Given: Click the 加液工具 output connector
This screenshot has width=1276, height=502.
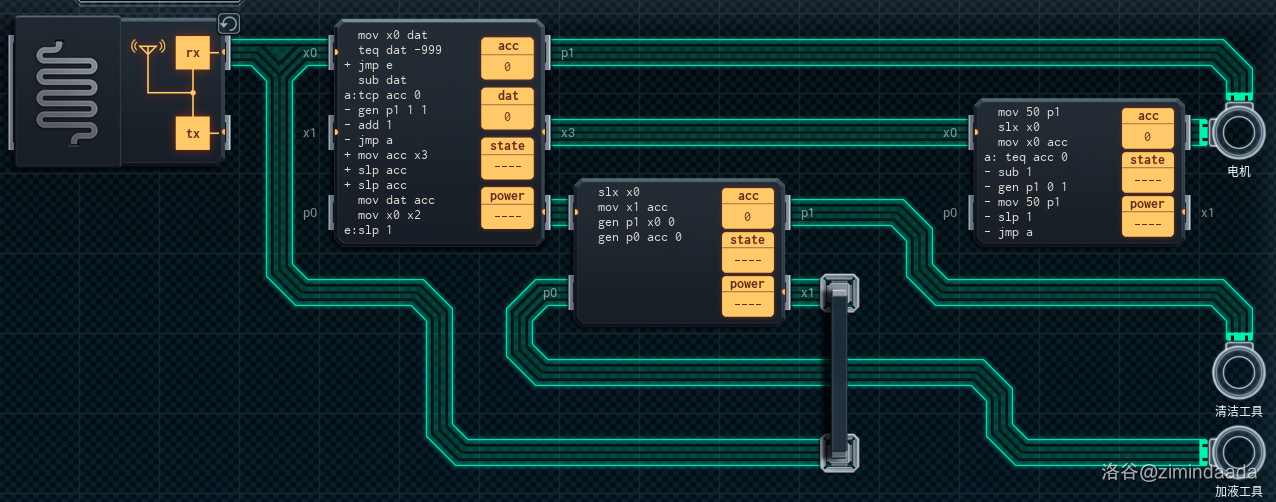Looking at the screenshot, I should coord(1238,451).
